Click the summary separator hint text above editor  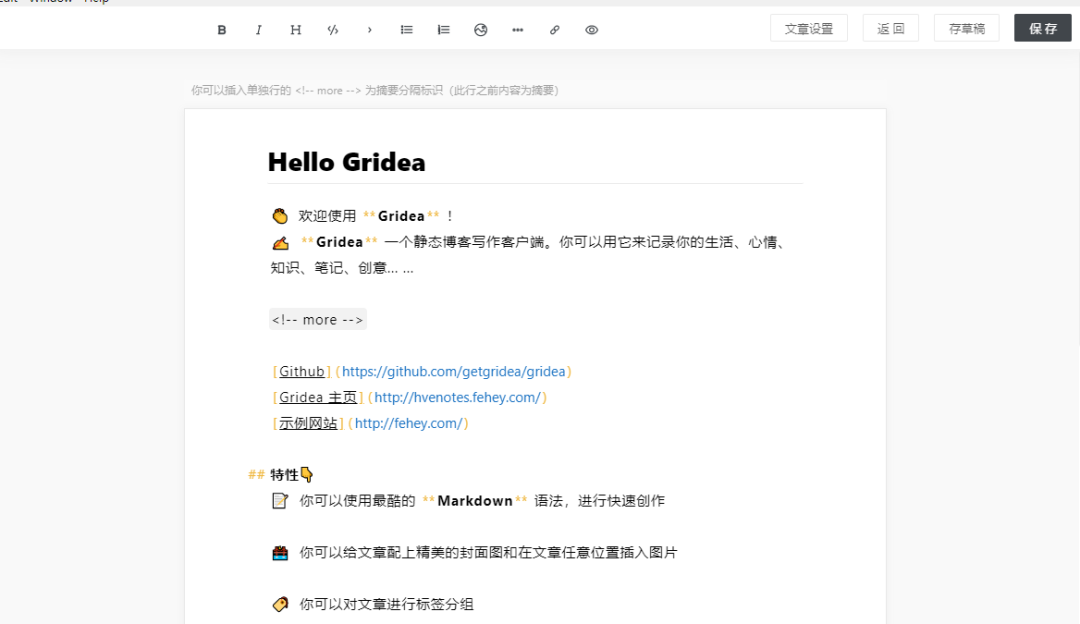pos(375,90)
